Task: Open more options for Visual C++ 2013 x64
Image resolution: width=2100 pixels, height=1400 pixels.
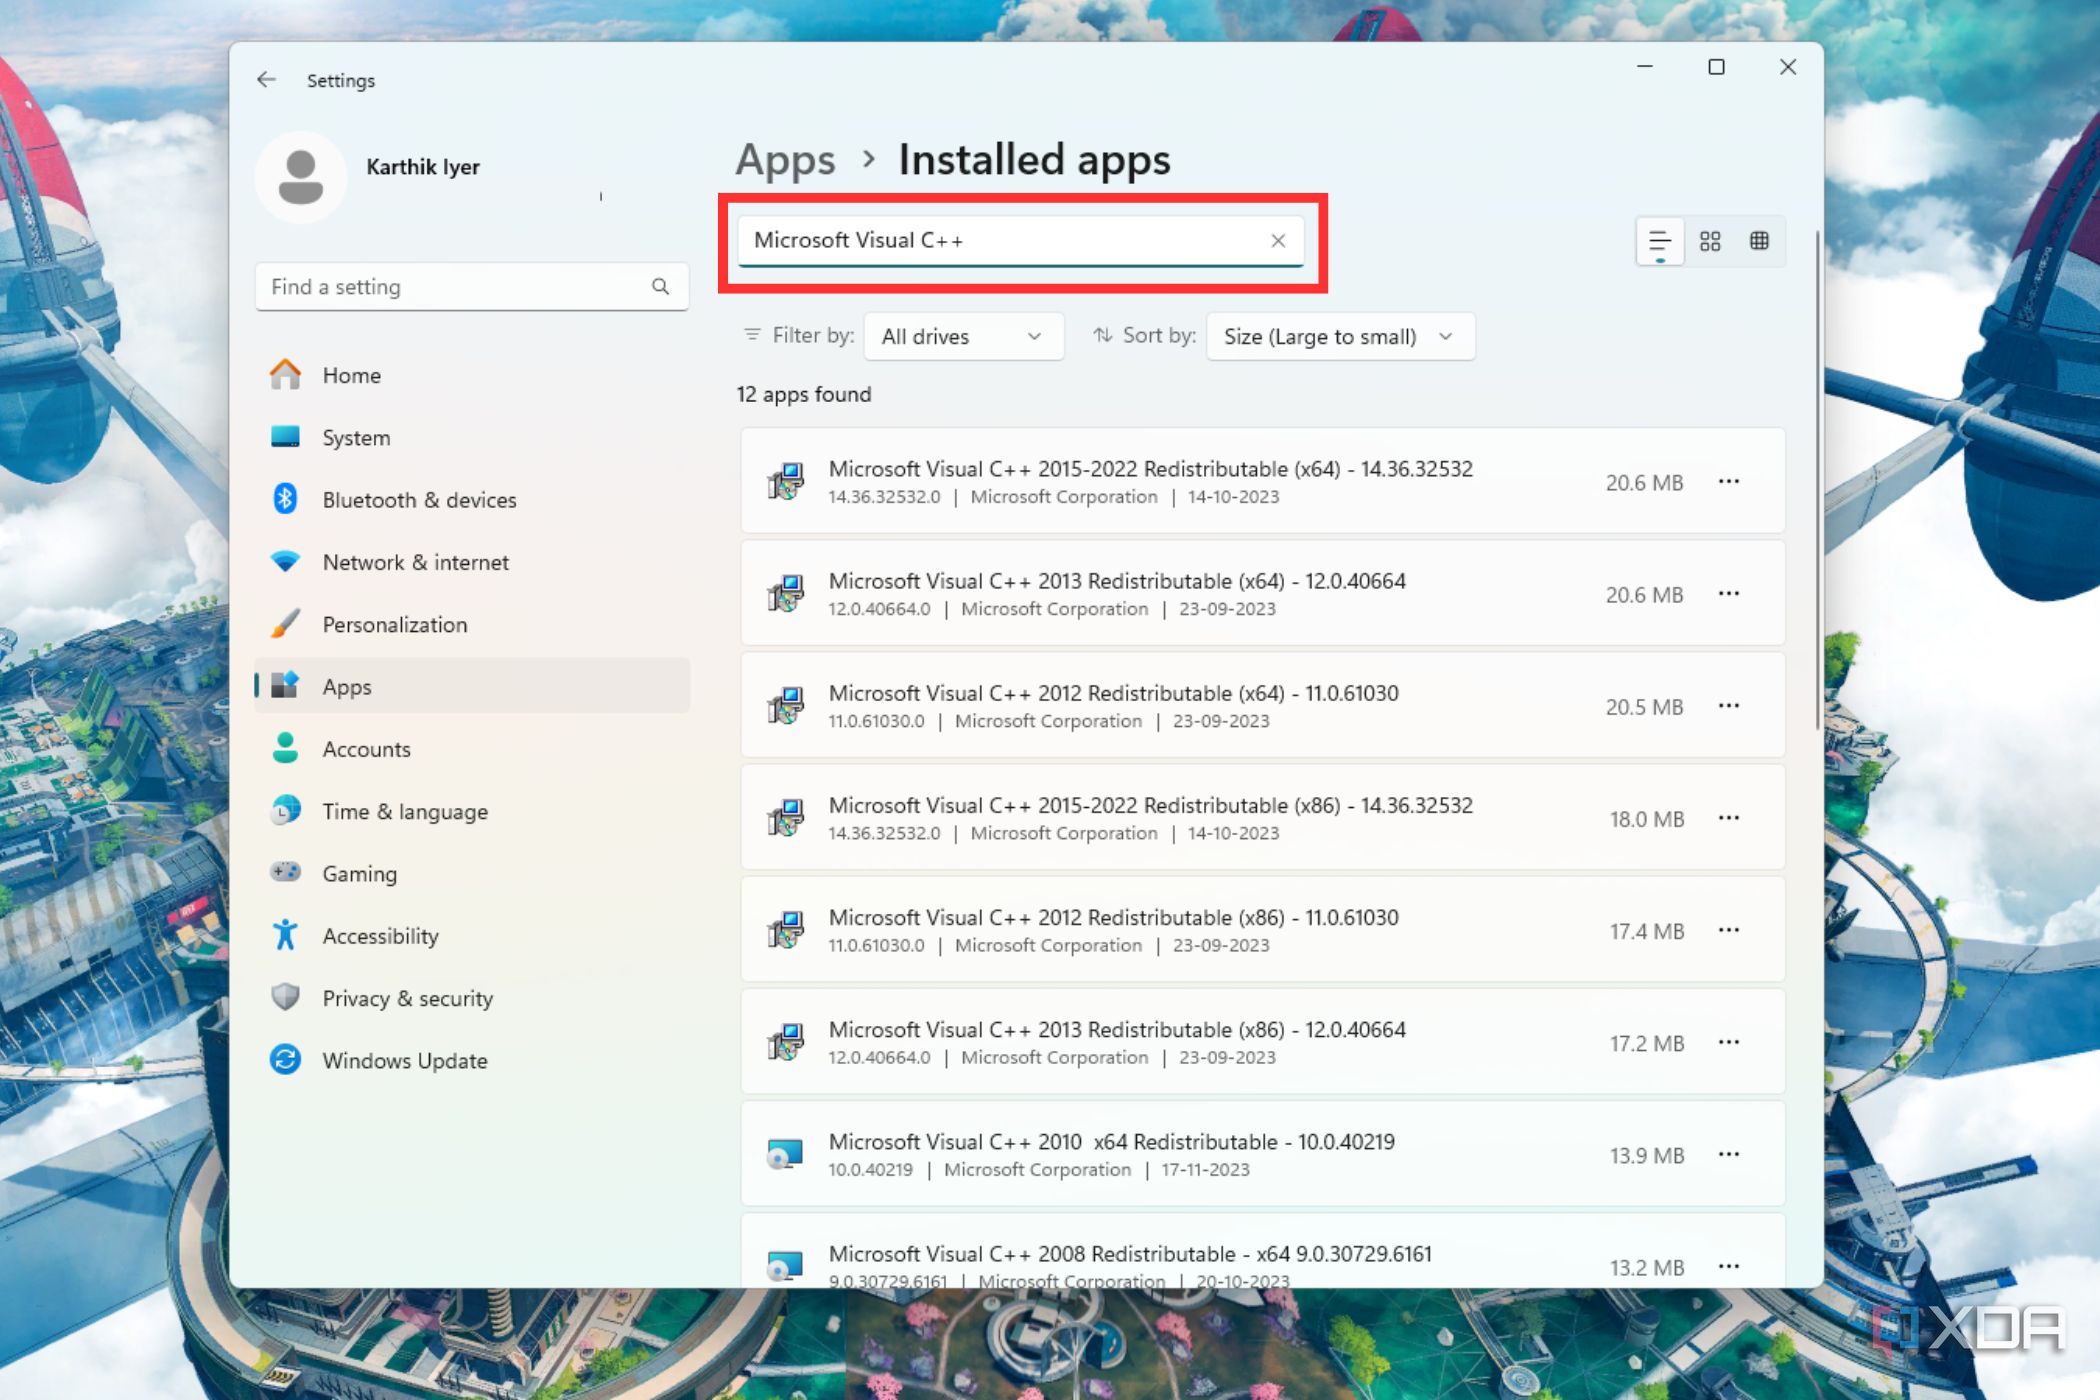Action: click(1728, 594)
